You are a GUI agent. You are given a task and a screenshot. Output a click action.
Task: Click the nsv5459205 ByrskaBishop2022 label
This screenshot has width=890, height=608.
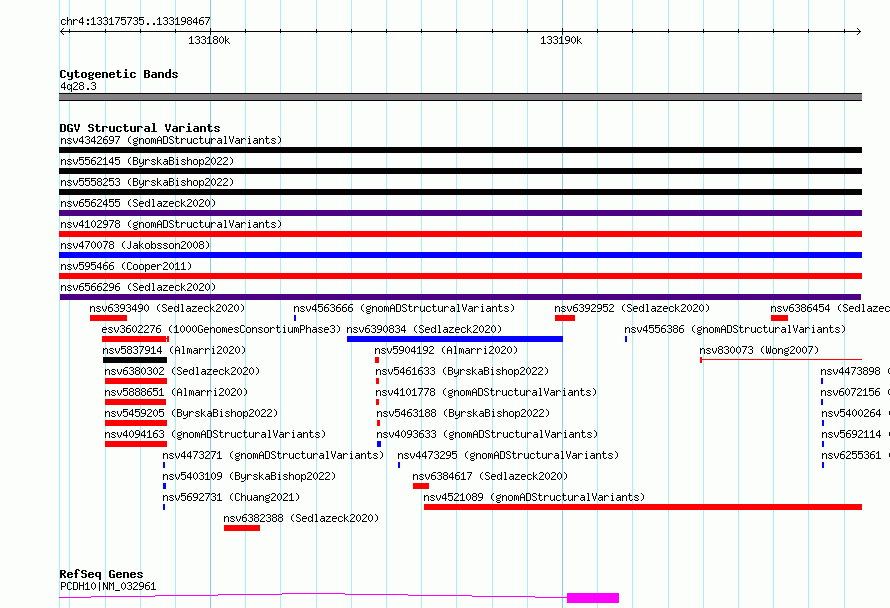click(x=191, y=413)
